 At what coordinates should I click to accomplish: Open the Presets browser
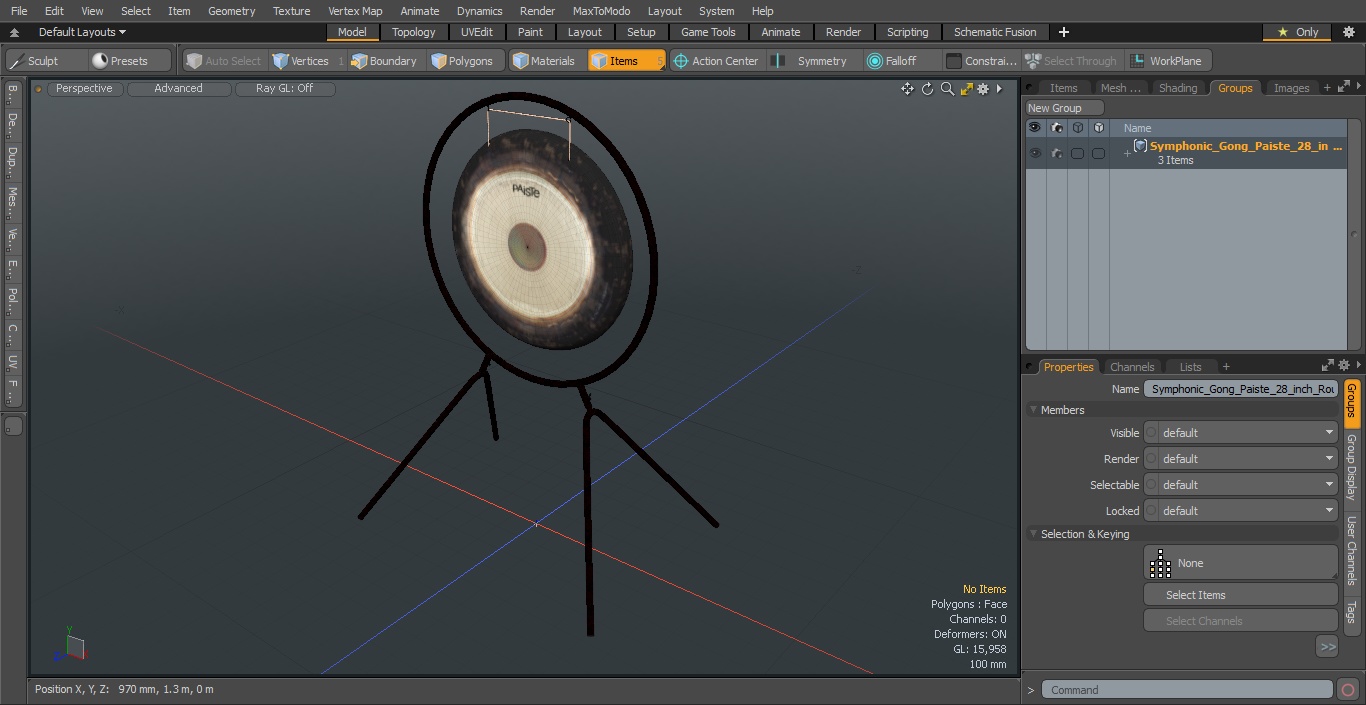click(x=130, y=61)
